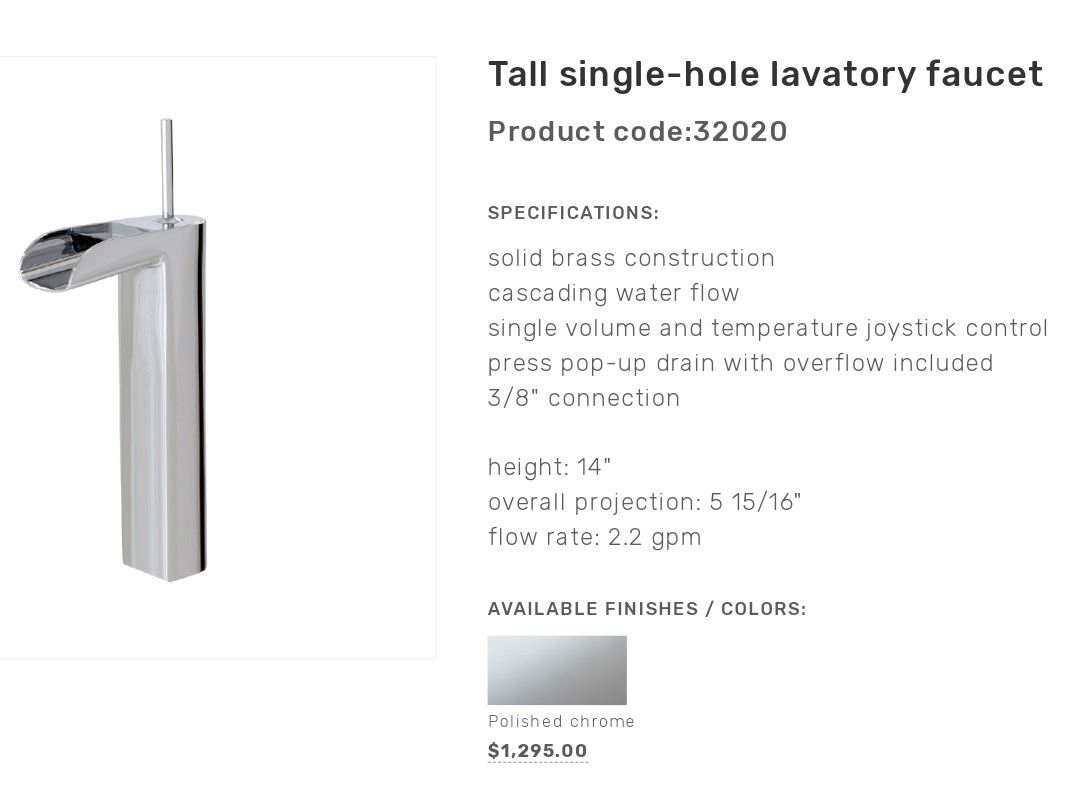
Task: Click the press pop-up drain specification
Action: click(740, 363)
